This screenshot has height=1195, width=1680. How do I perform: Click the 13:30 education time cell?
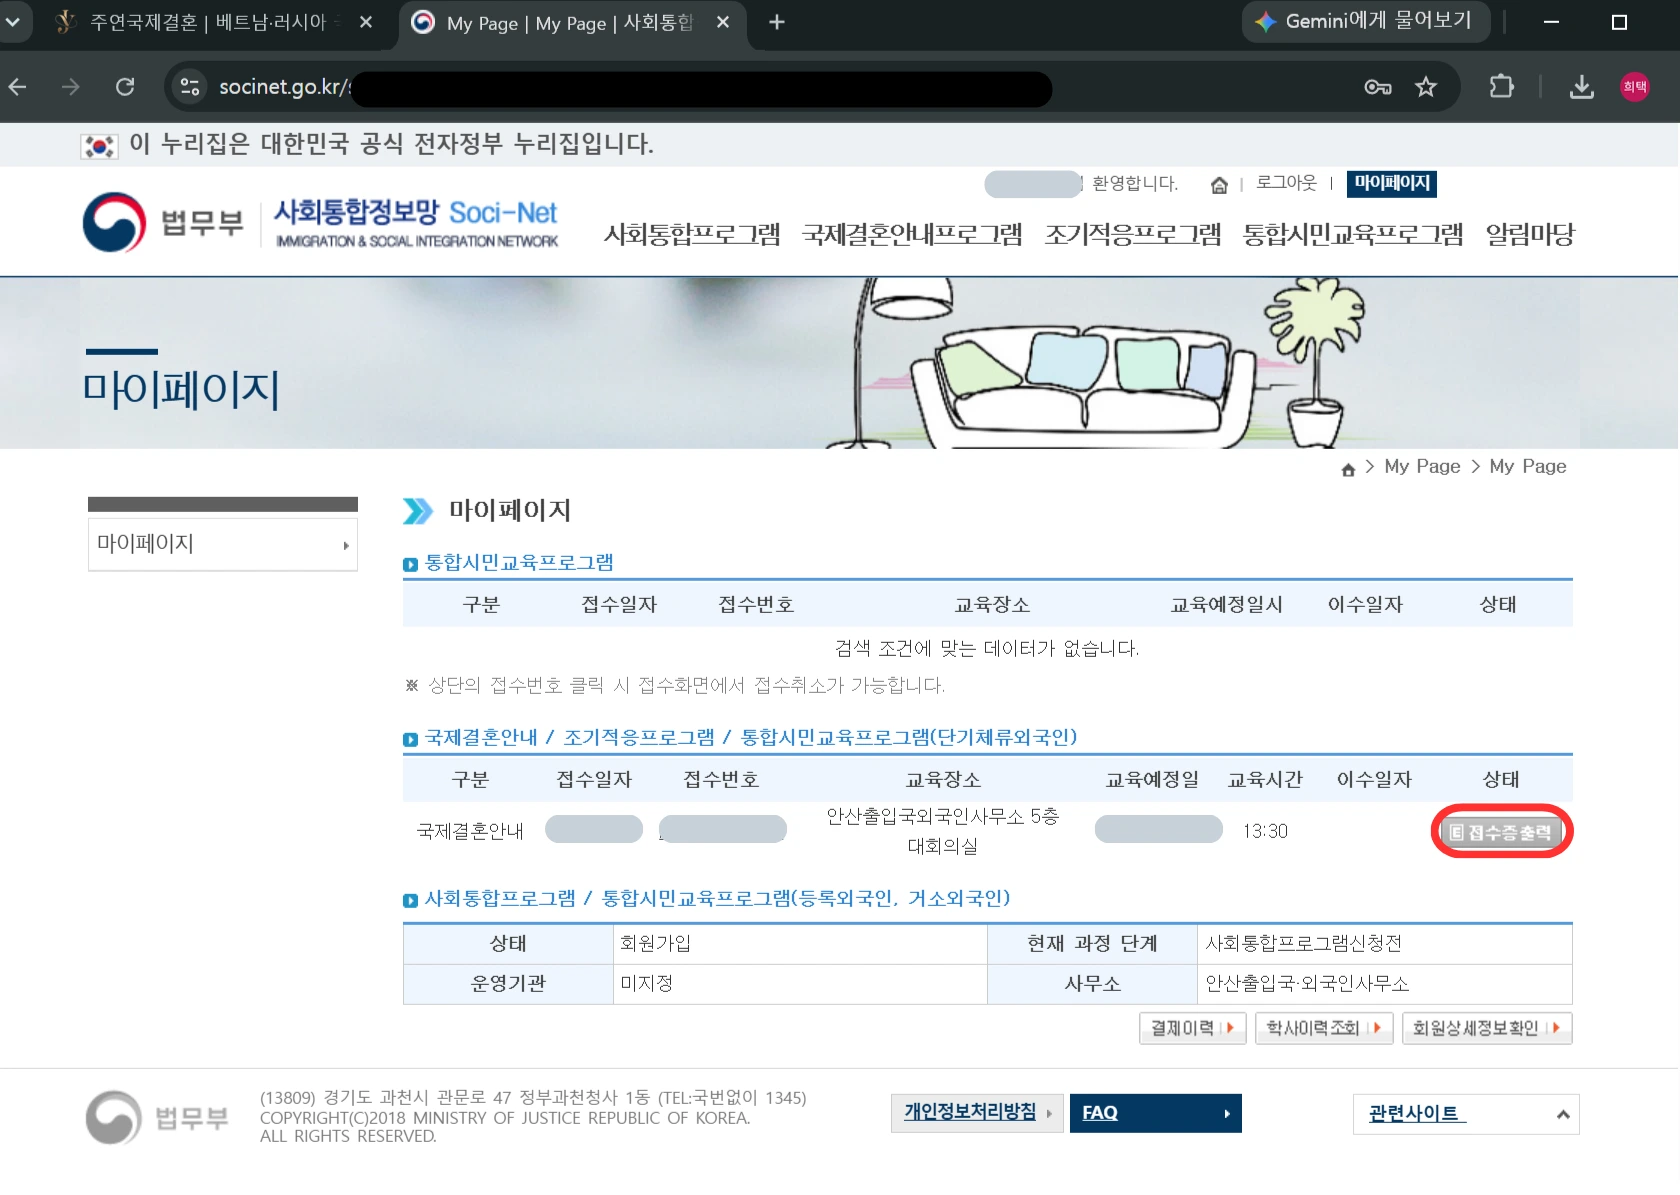(x=1265, y=832)
